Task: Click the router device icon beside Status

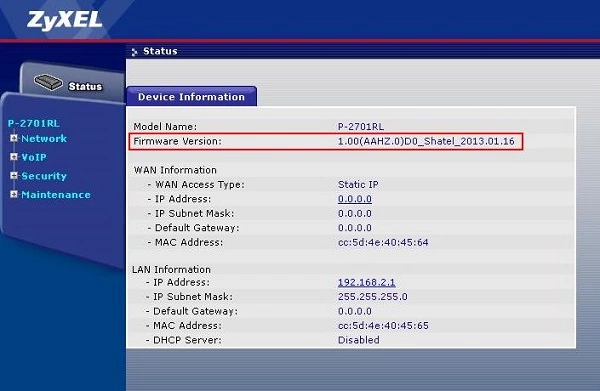Action: pyautogui.click(x=48, y=82)
